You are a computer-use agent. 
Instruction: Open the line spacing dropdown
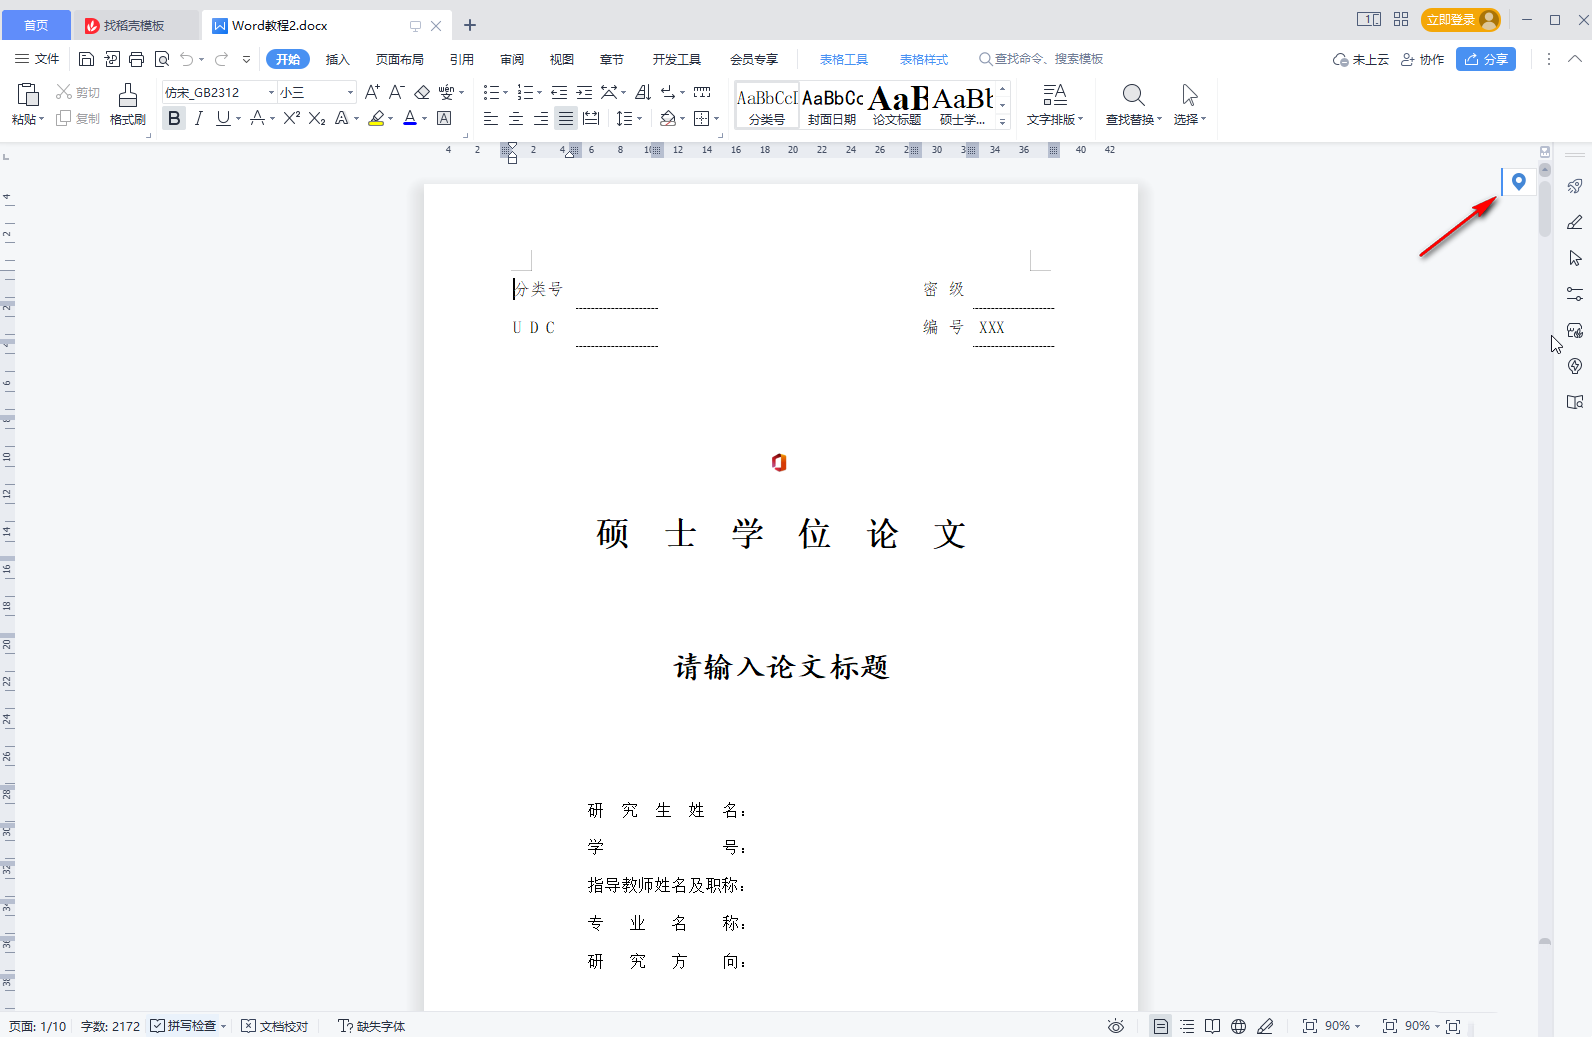(x=628, y=119)
